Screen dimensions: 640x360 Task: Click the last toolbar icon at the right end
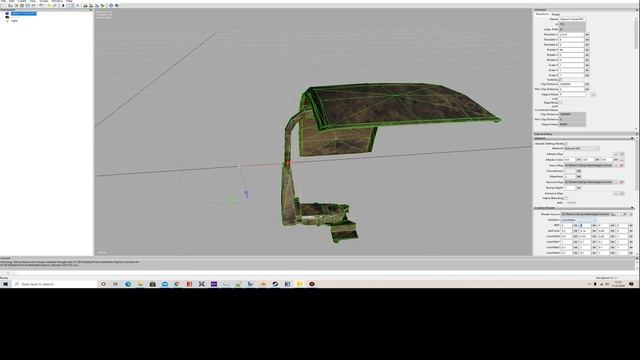[117, 6]
